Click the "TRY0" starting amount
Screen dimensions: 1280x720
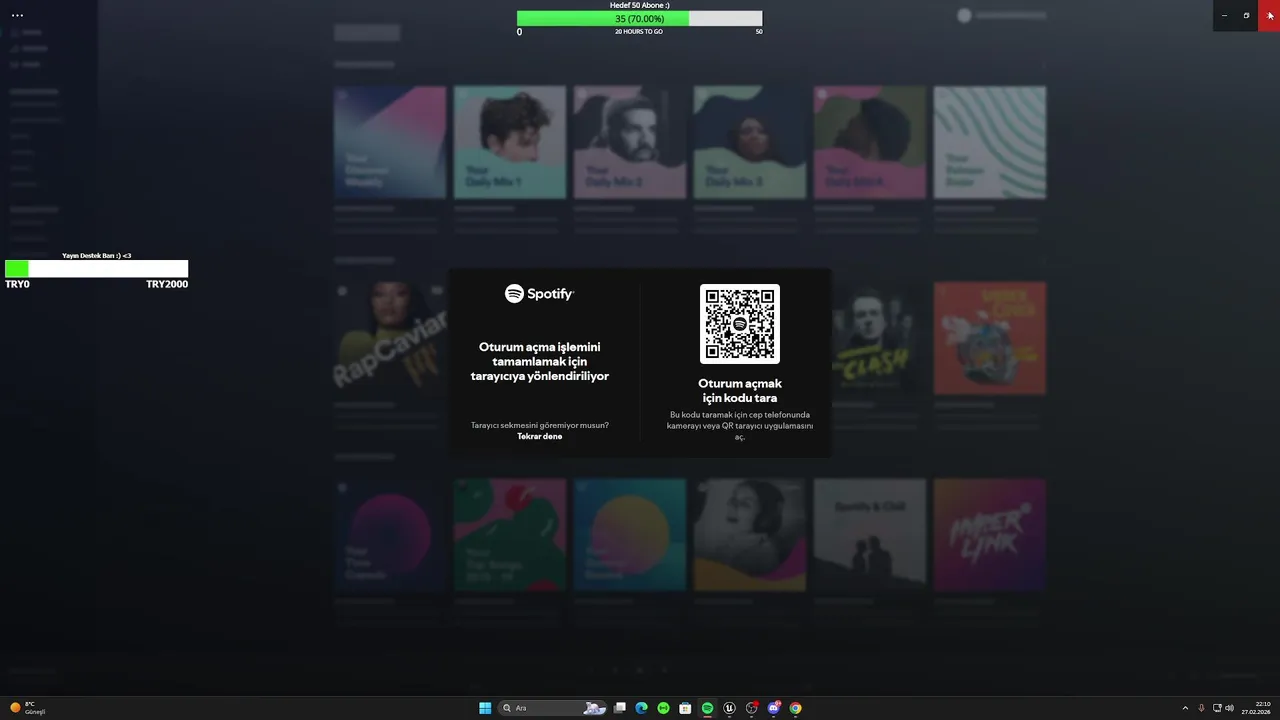pos(17,284)
